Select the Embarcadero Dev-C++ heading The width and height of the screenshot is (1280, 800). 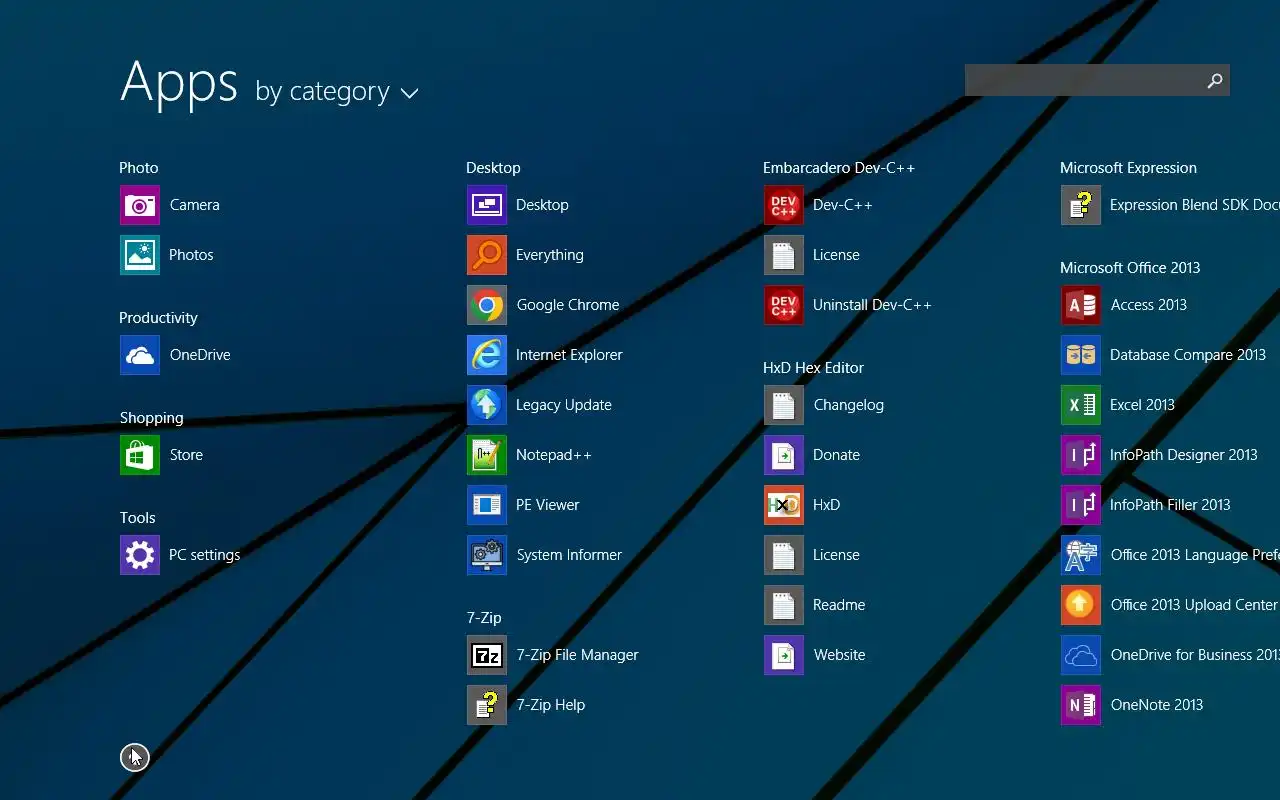pyautogui.click(x=839, y=168)
